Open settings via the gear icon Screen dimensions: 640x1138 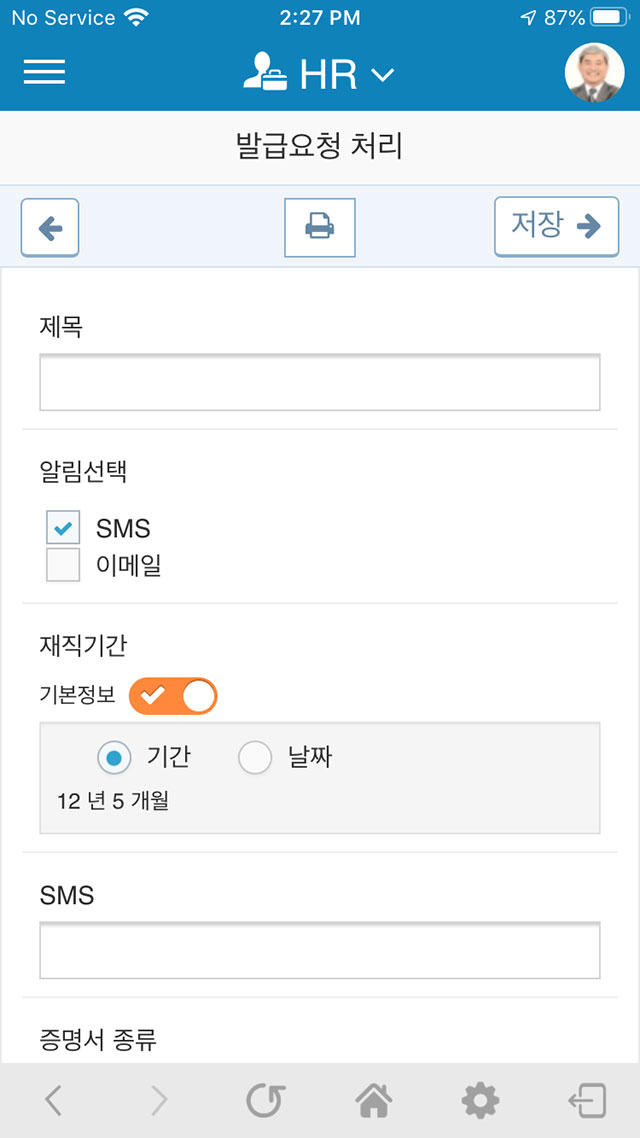point(480,1101)
